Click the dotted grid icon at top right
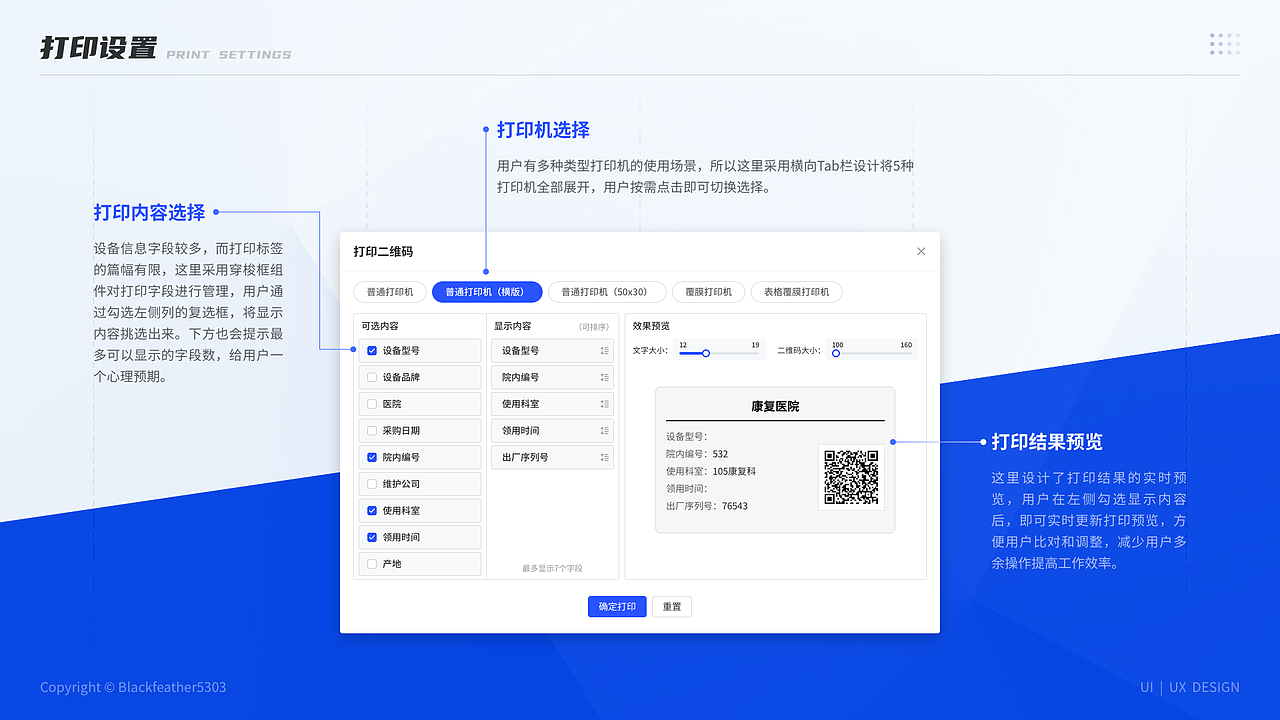The height and width of the screenshot is (720, 1280). (x=1224, y=44)
